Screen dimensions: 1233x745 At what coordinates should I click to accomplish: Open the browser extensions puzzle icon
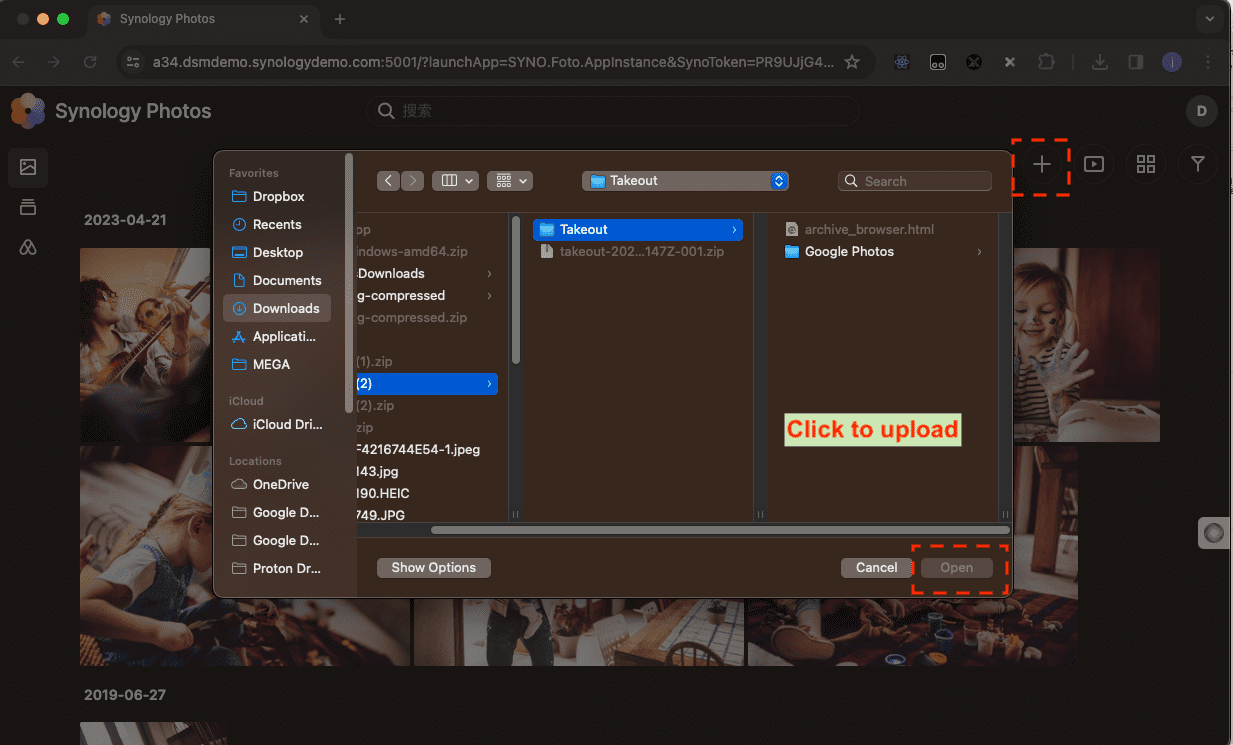(x=1046, y=62)
